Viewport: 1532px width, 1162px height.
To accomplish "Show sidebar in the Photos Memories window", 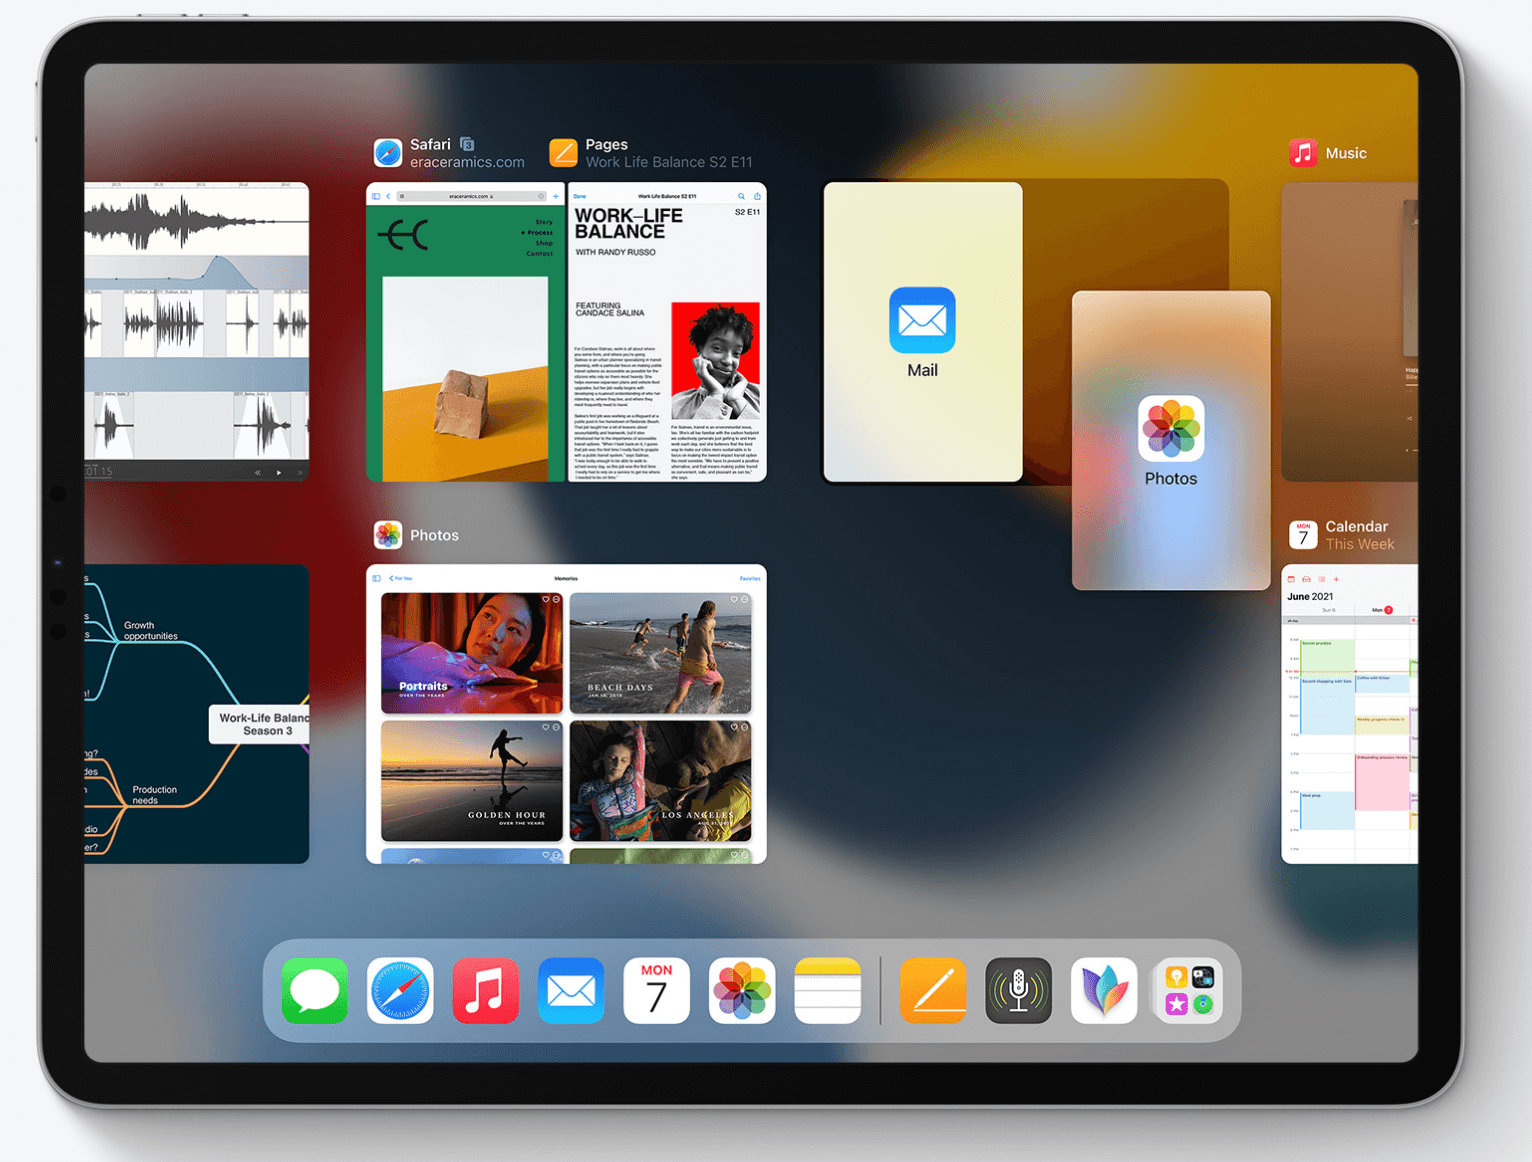I will [377, 578].
